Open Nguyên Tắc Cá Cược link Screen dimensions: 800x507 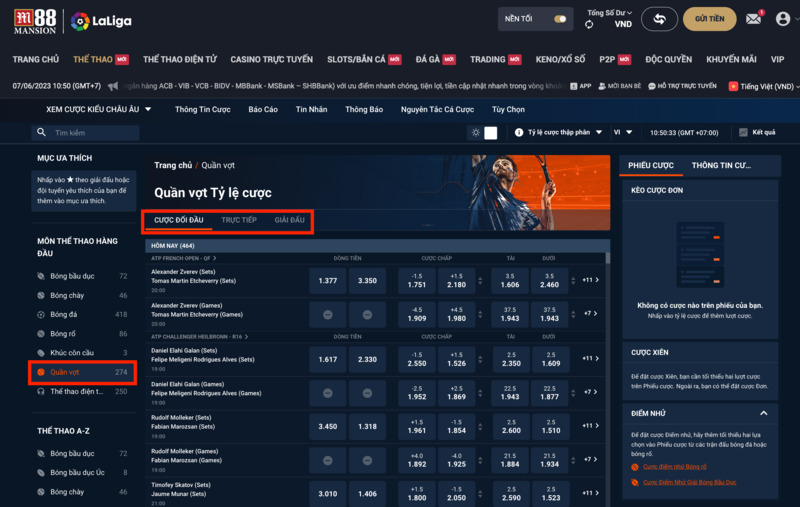point(437,109)
